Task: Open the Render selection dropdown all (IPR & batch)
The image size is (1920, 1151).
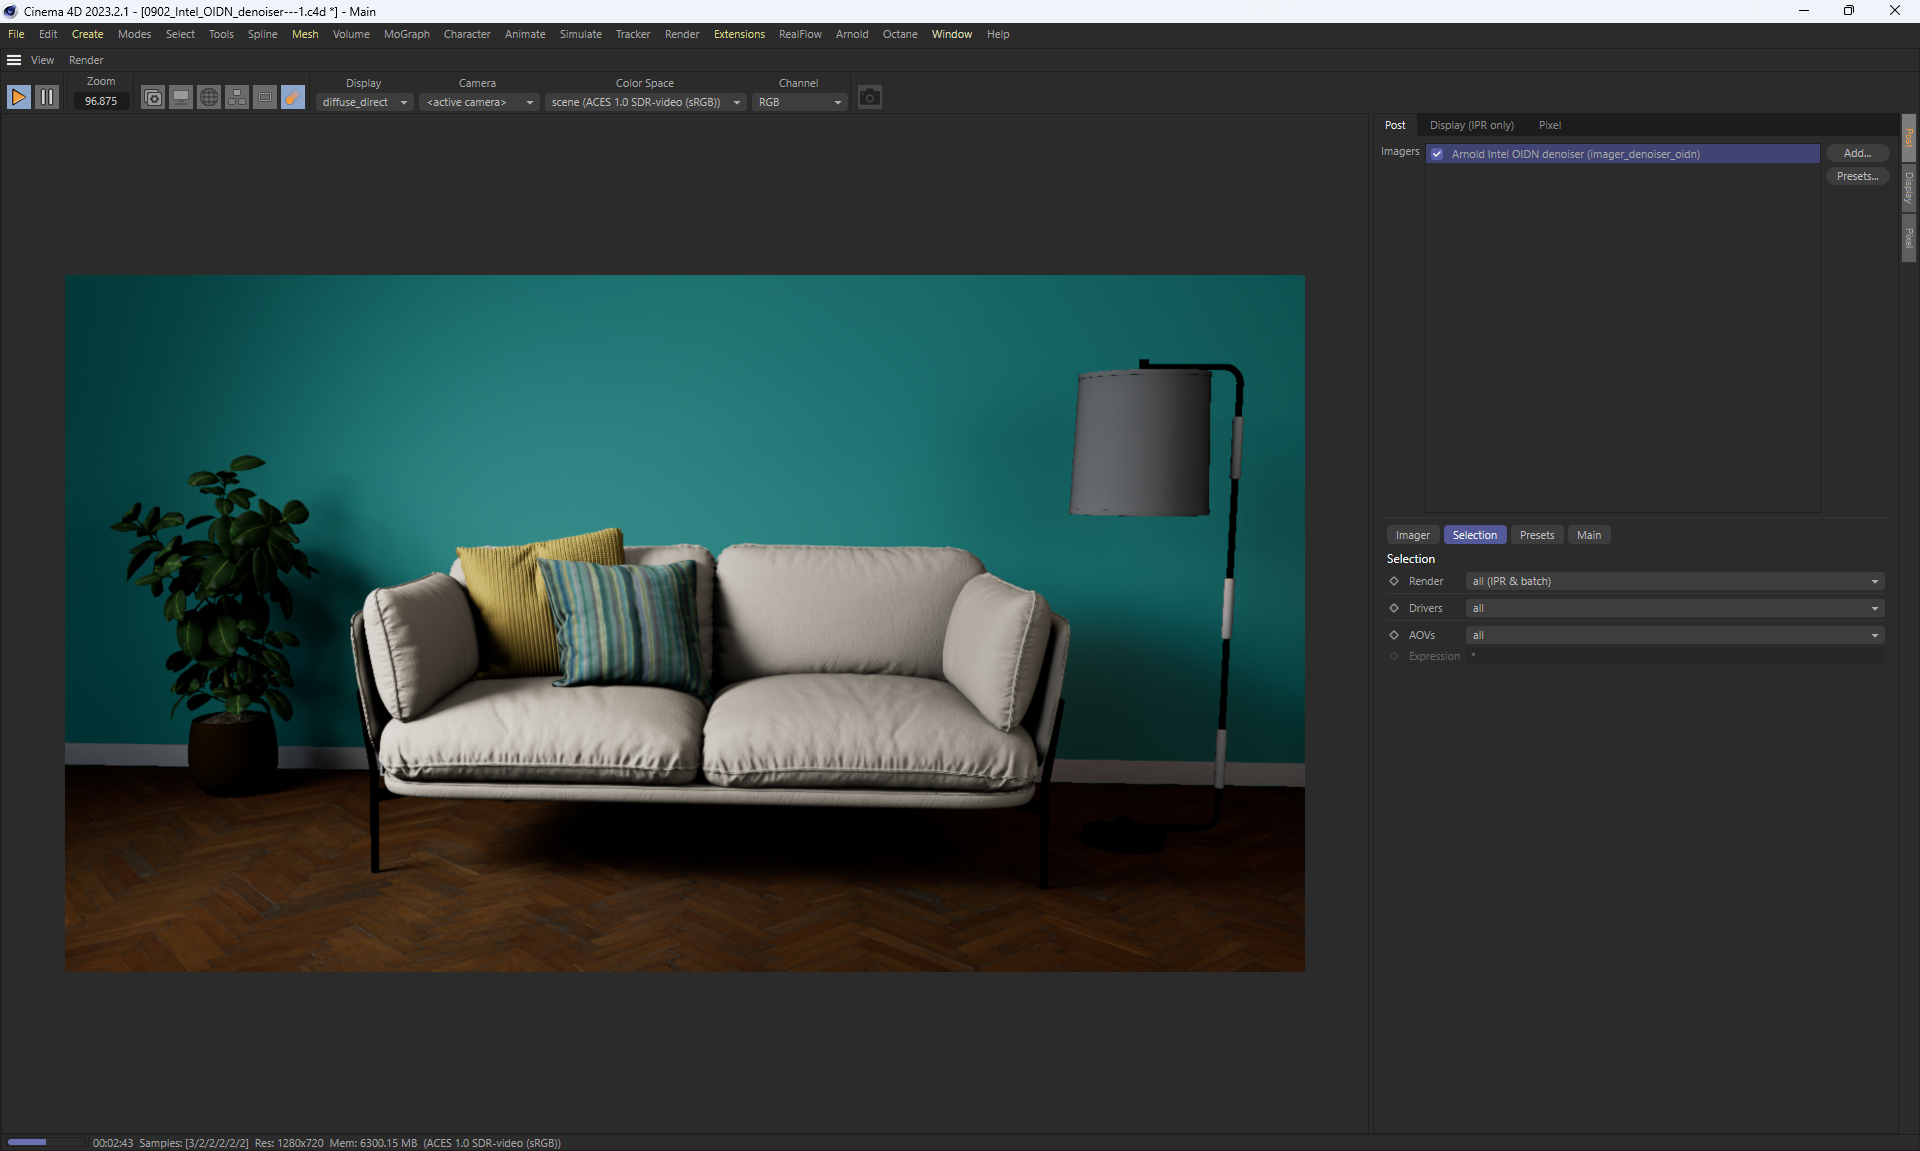Action: click(1674, 581)
